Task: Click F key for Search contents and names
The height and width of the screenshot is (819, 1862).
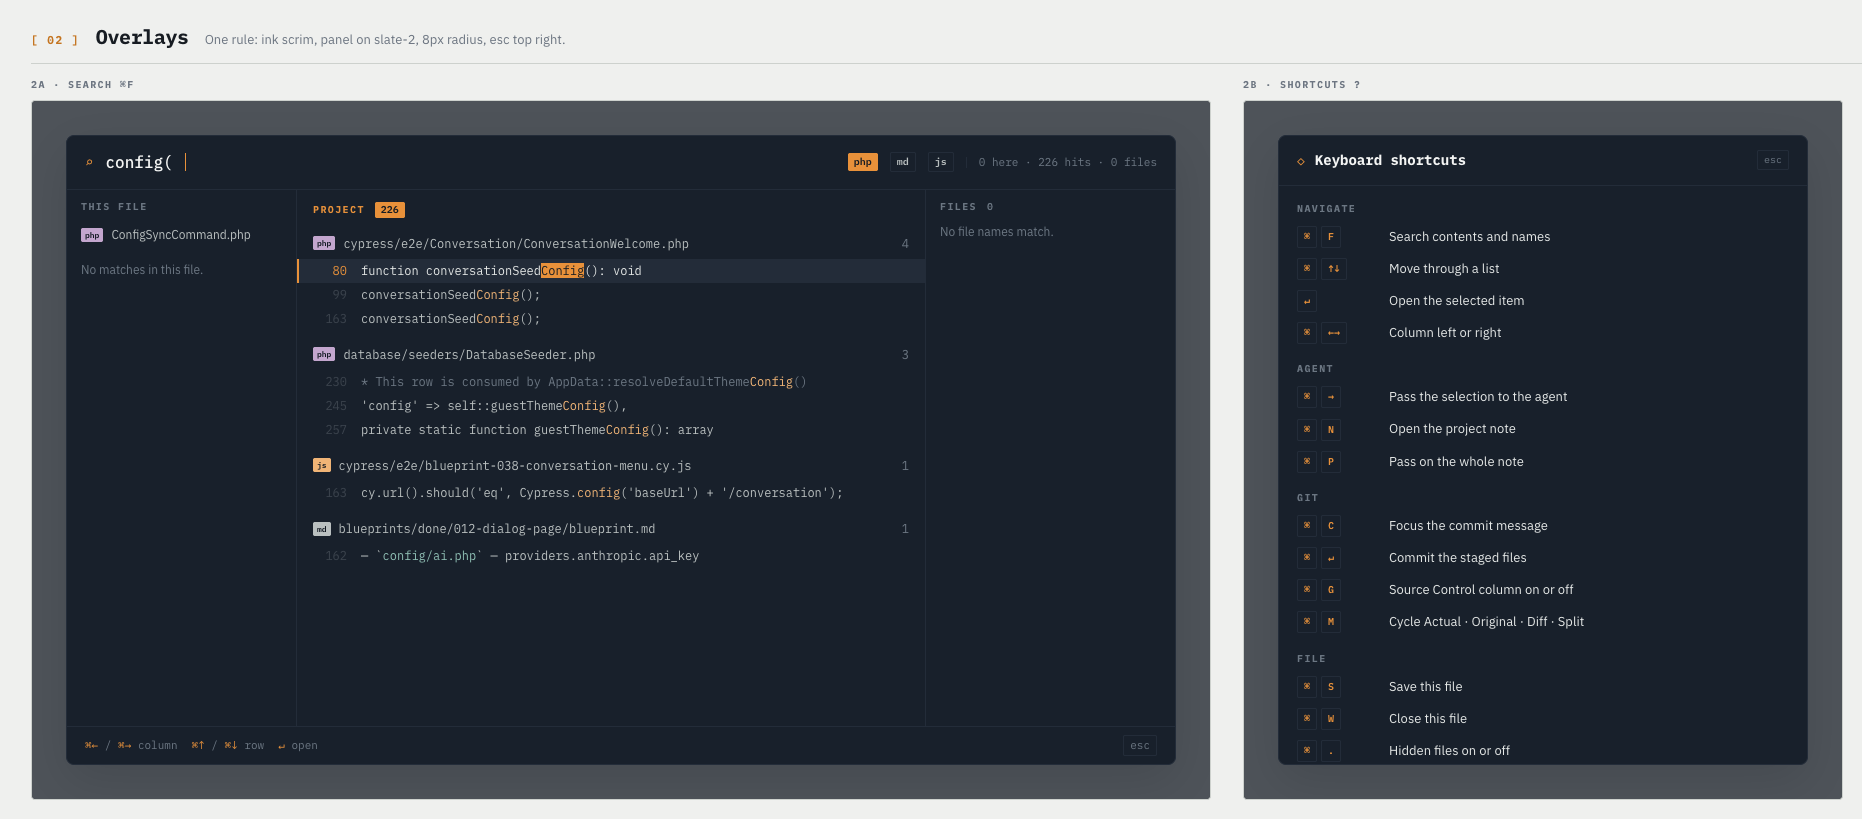Action: (1331, 237)
